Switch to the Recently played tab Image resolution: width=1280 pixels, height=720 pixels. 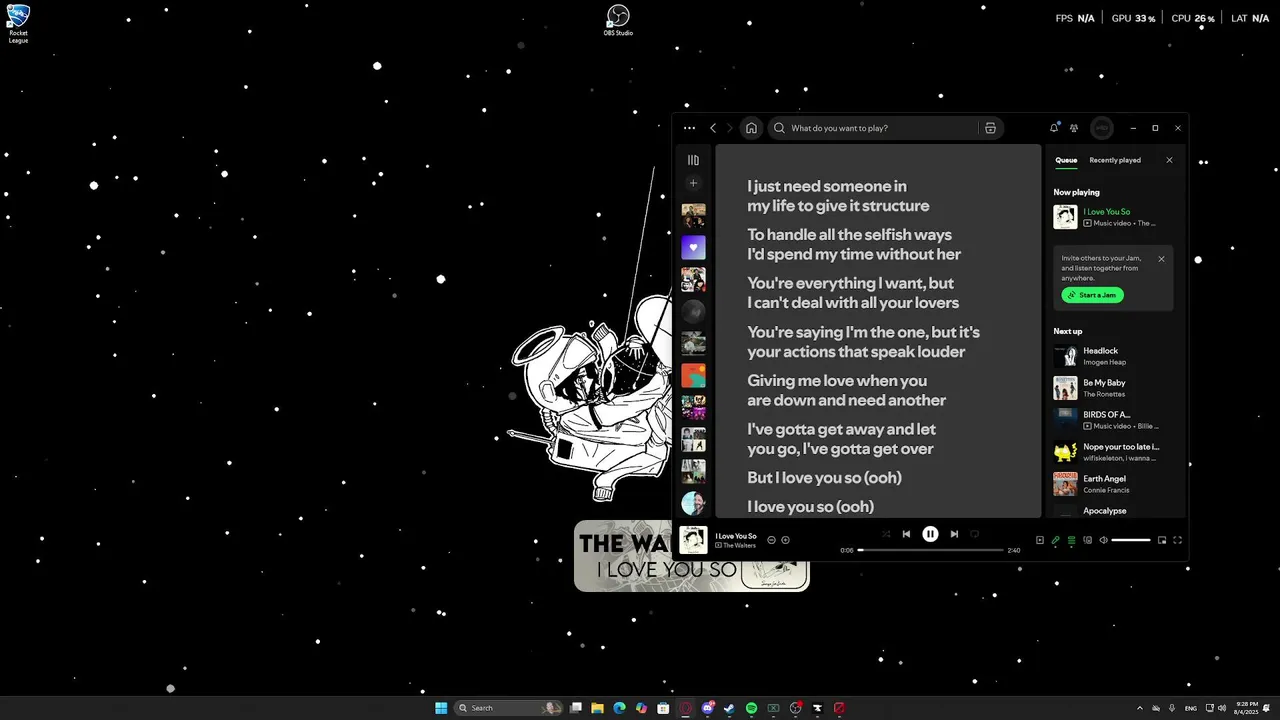pos(1115,160)
